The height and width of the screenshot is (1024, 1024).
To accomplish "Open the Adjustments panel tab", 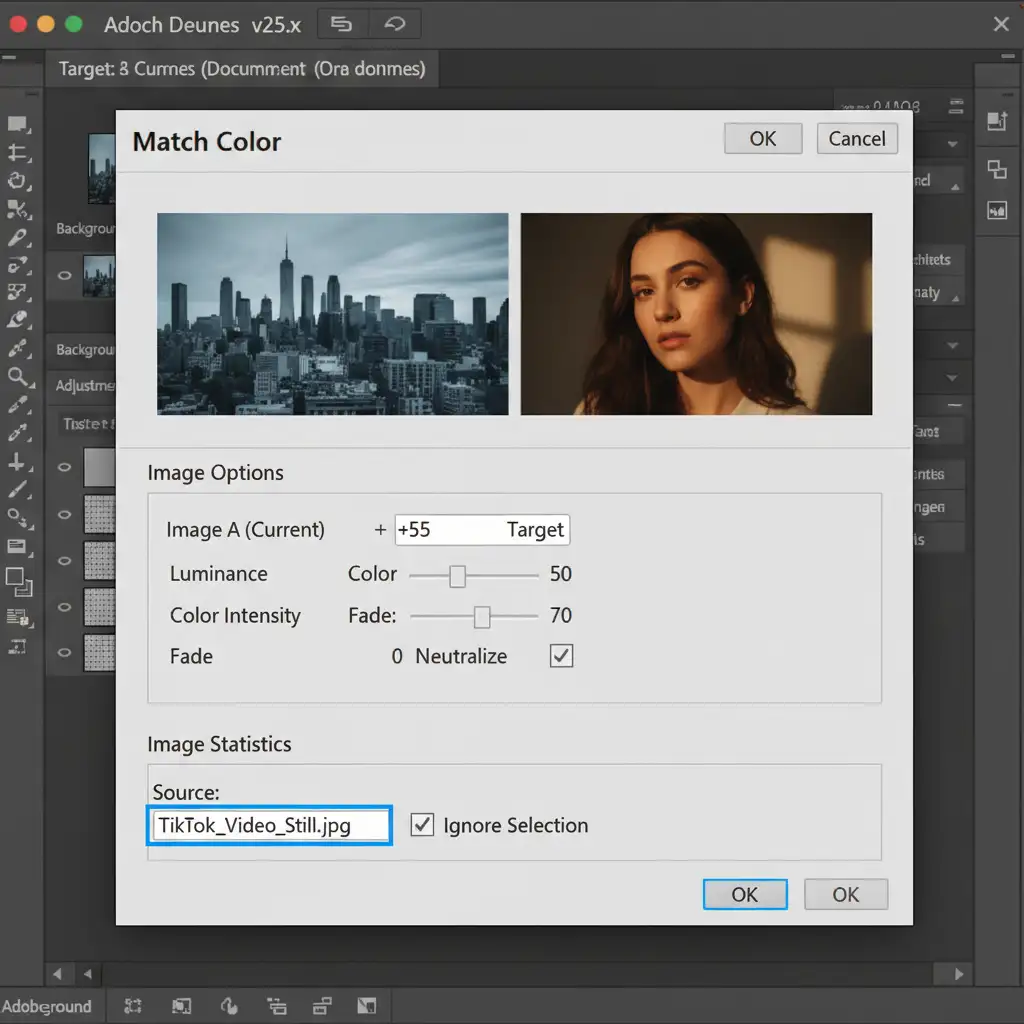I will [x=84, y=385].
